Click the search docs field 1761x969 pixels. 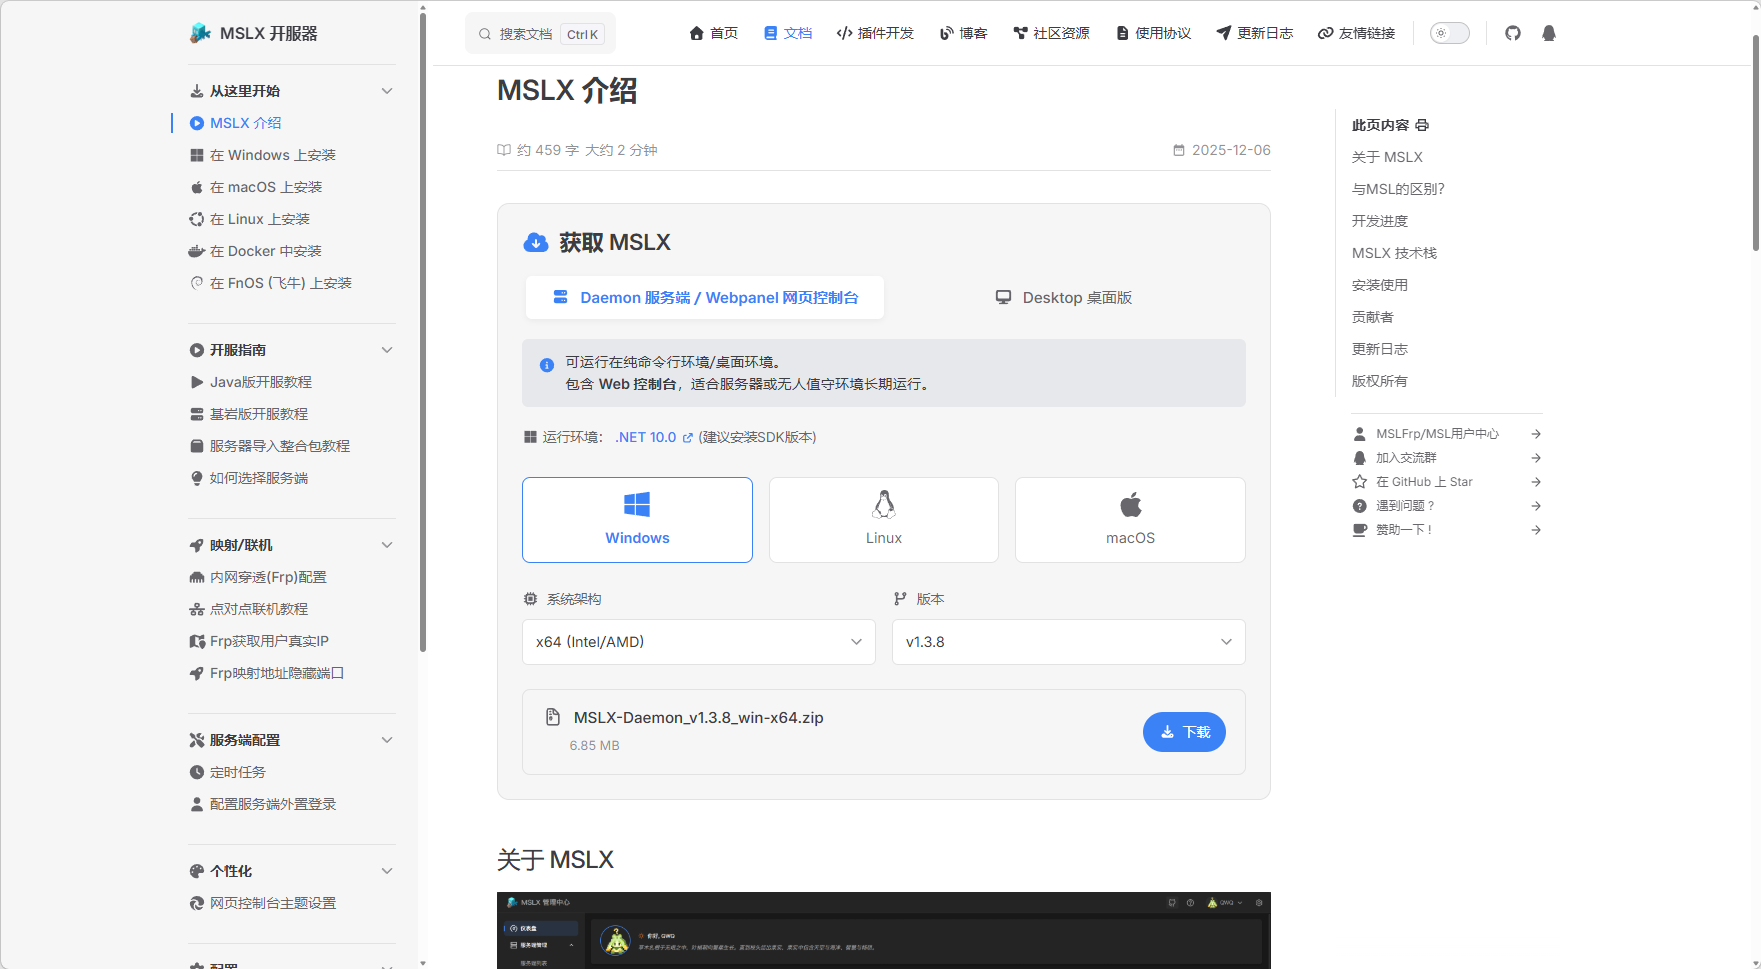(x=540, y=33)
